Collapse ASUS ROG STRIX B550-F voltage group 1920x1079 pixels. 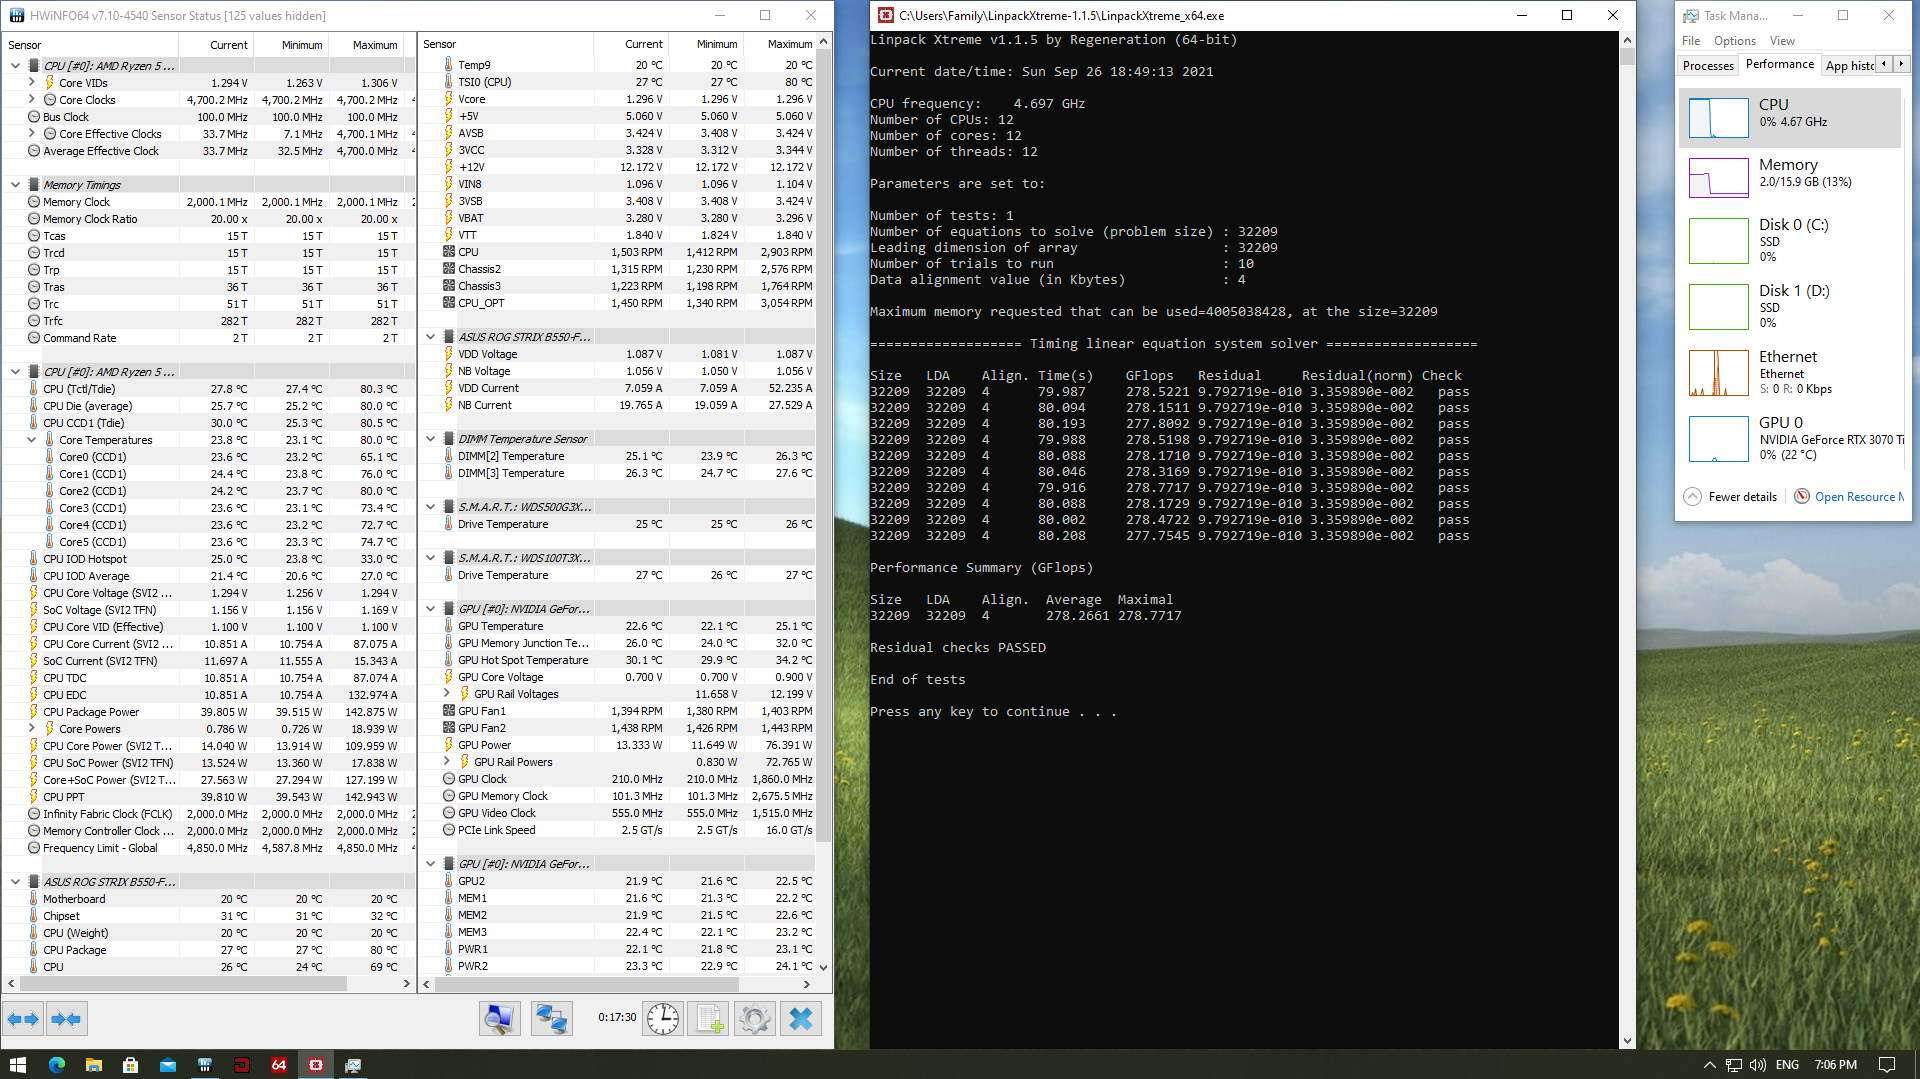coord(431,337)
